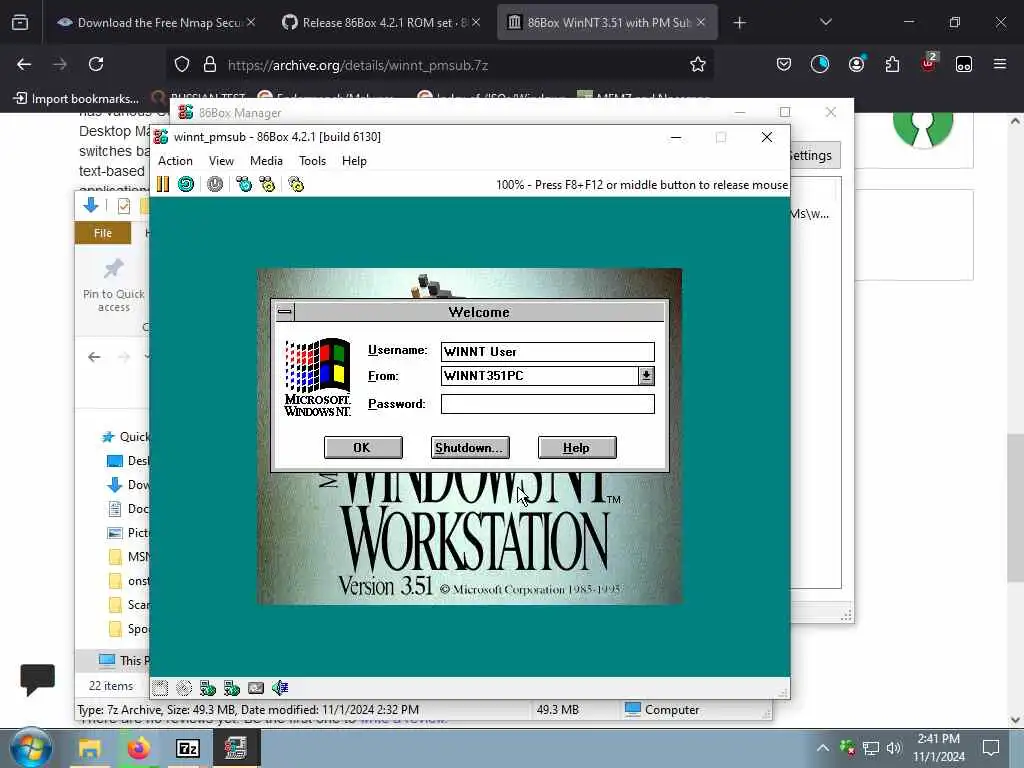Click Pin to Quick access in Explorer
Viewport: 1024px width, 768px height.
click(x=114, y=285)
